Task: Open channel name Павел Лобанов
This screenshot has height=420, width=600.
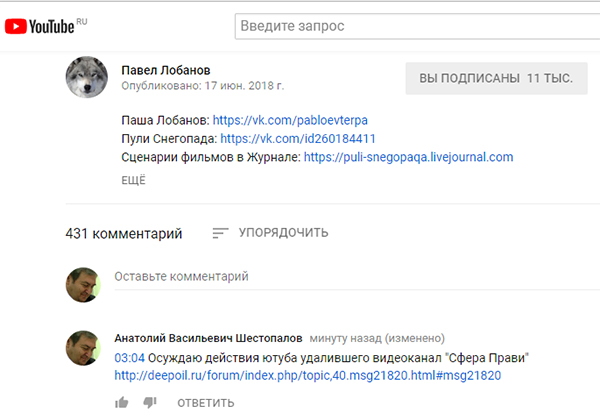Action: [166, 70]
